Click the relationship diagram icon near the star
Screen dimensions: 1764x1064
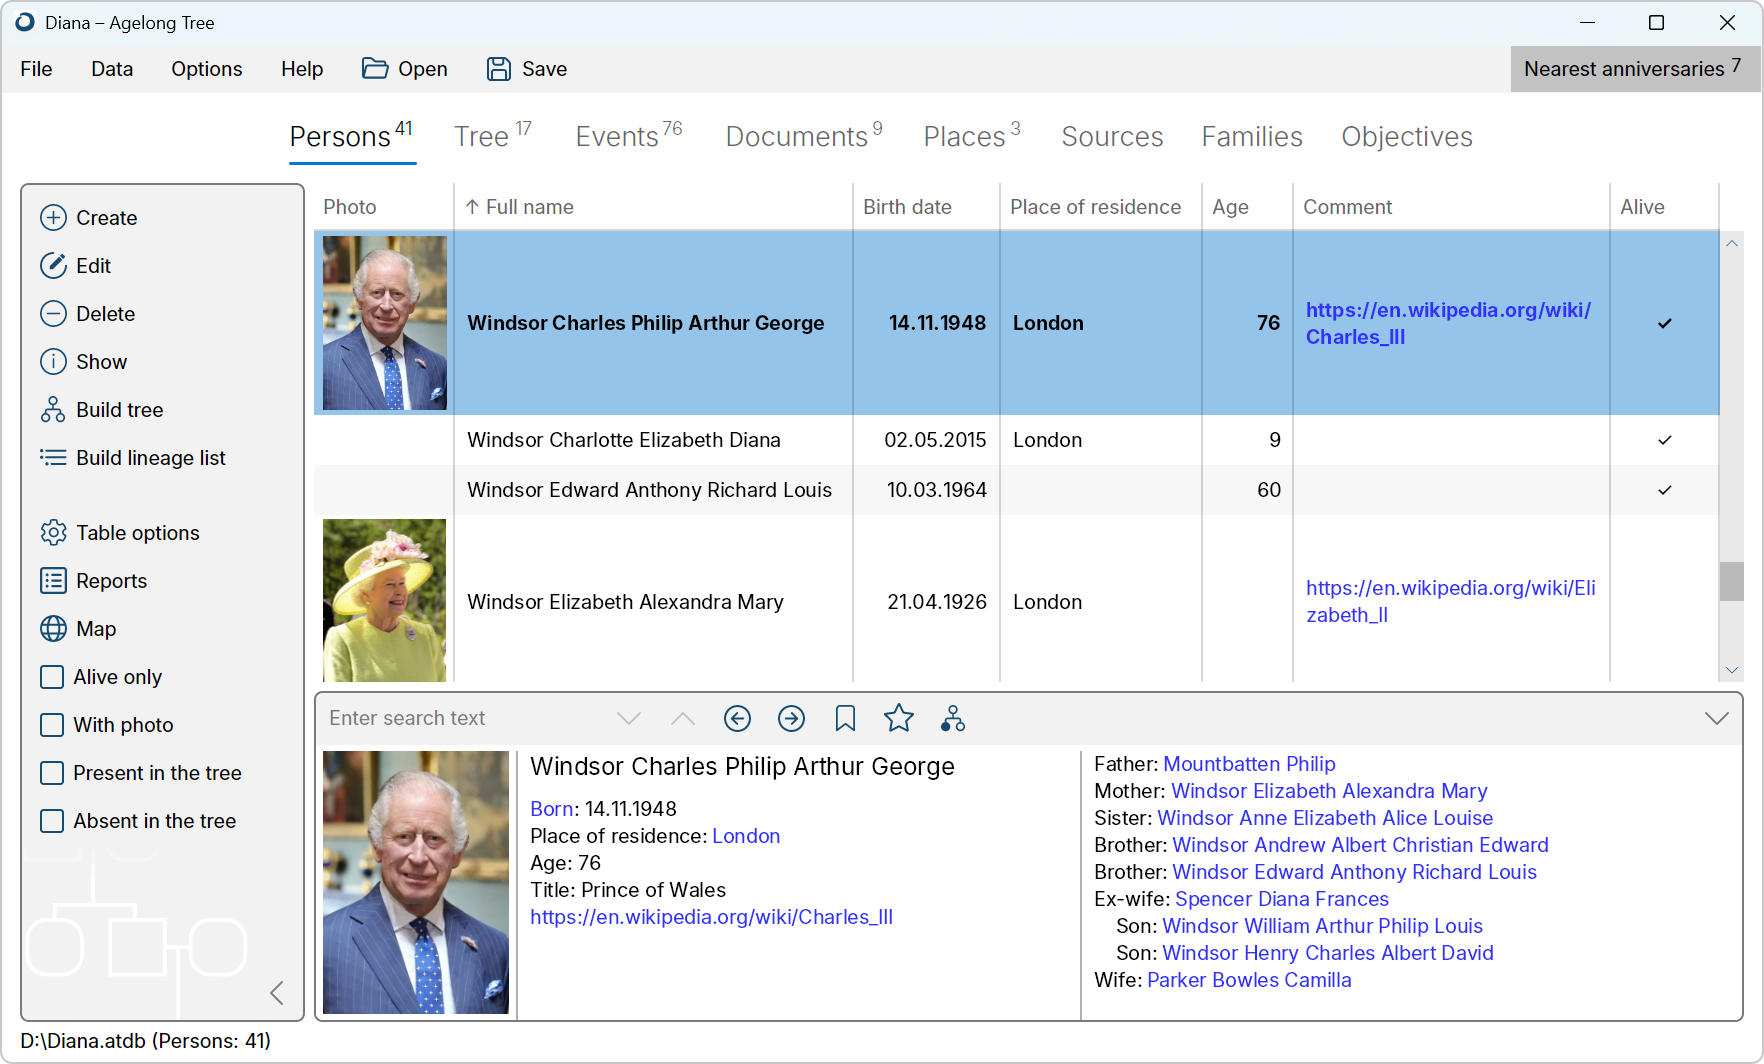[952, 718]
